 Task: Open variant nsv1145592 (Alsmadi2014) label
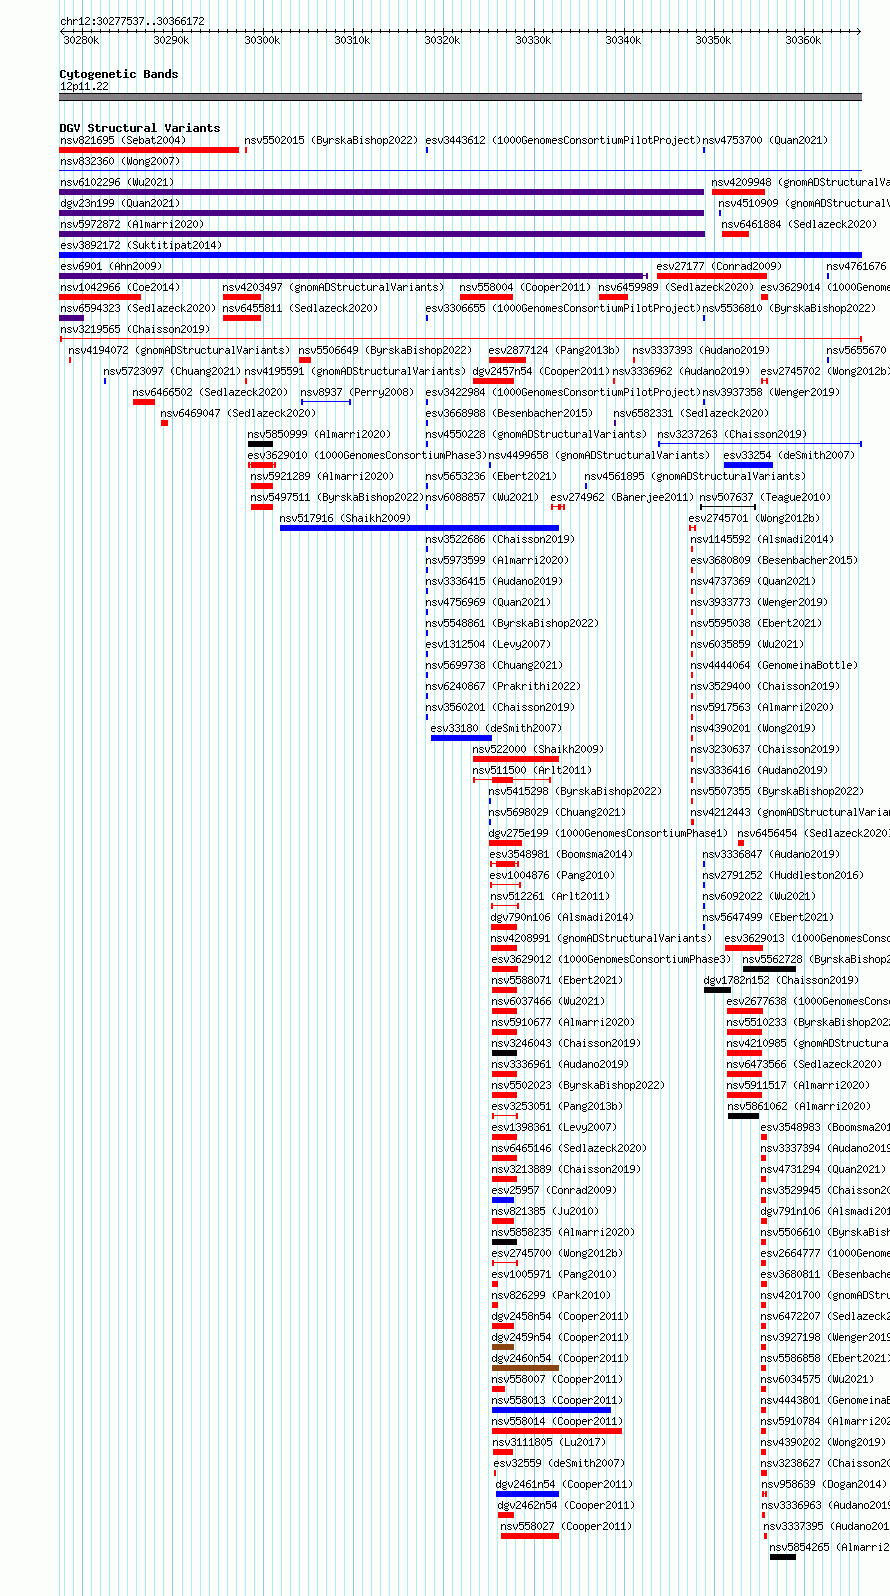click(762, 540)
